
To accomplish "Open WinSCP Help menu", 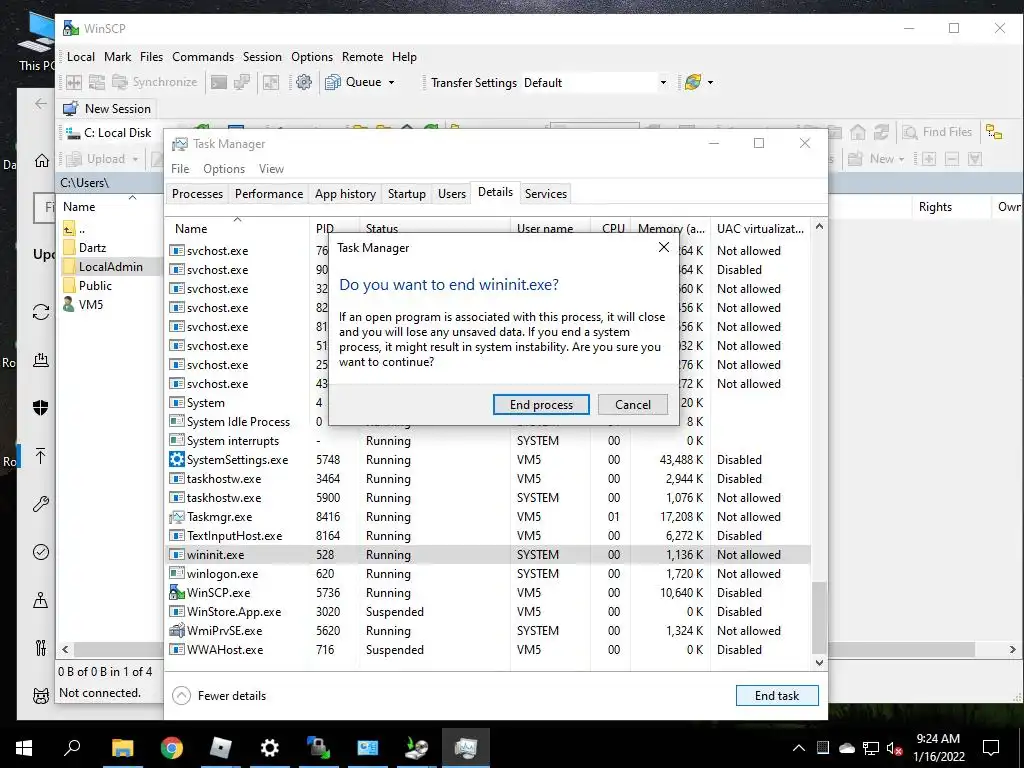I will [404, 57].
